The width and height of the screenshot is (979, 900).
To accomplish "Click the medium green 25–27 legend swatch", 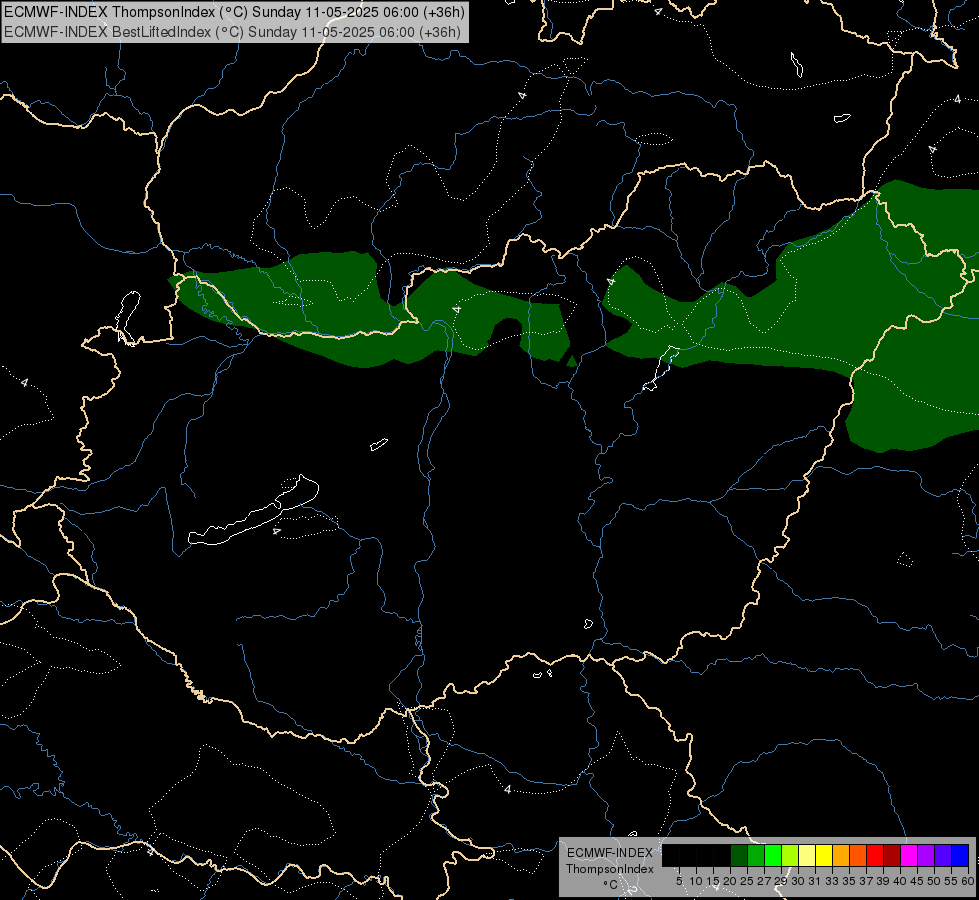I will [756, 855].
